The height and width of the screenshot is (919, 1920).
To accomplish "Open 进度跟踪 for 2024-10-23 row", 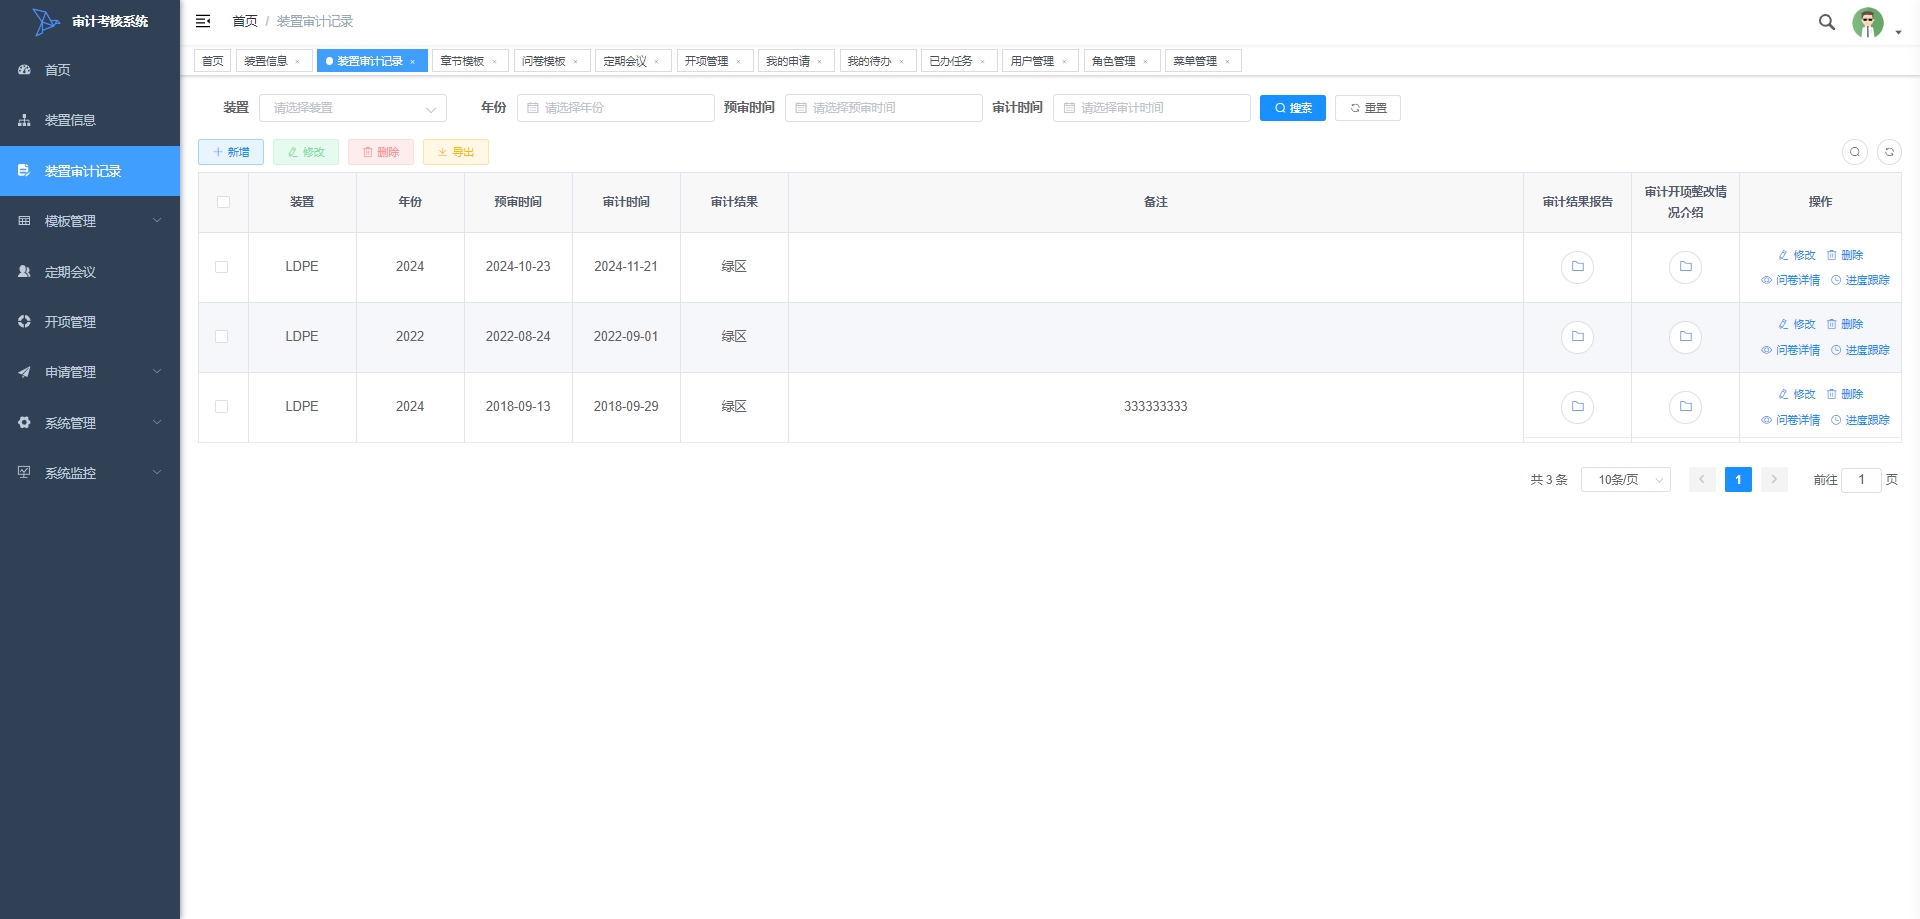I will pyautogui.click(x=1860, y=280).
